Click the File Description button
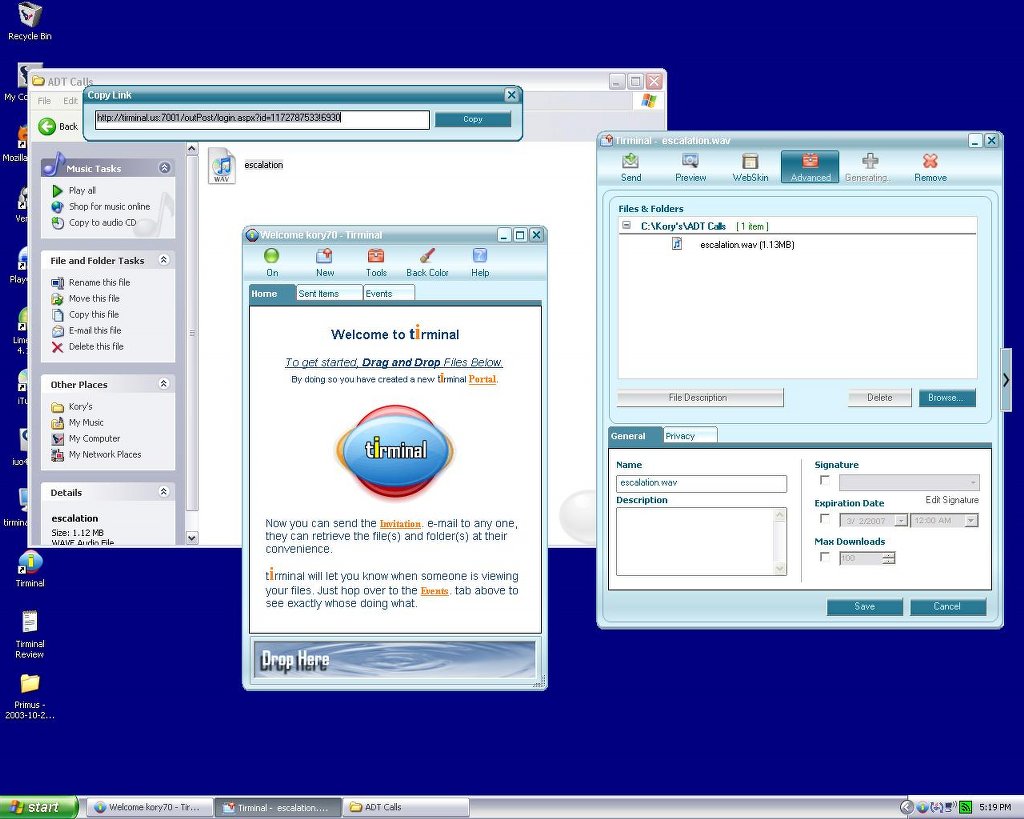1024x819 pixels. [x=699, y=398]
